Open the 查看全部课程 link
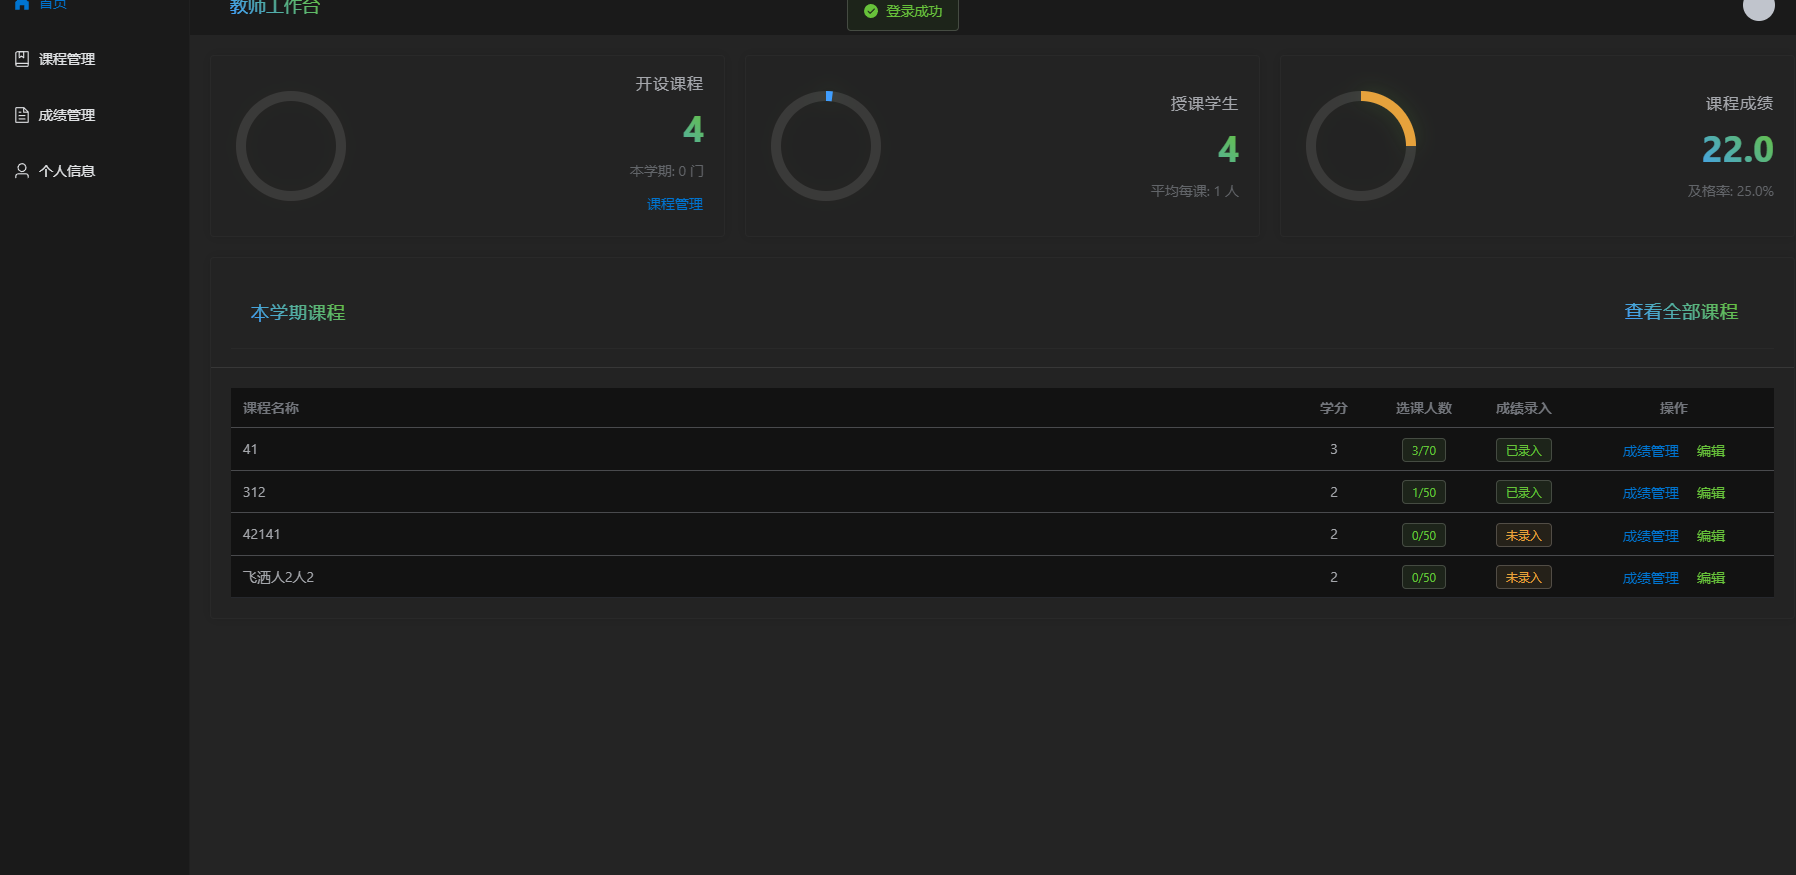 tap(1680, 312)
